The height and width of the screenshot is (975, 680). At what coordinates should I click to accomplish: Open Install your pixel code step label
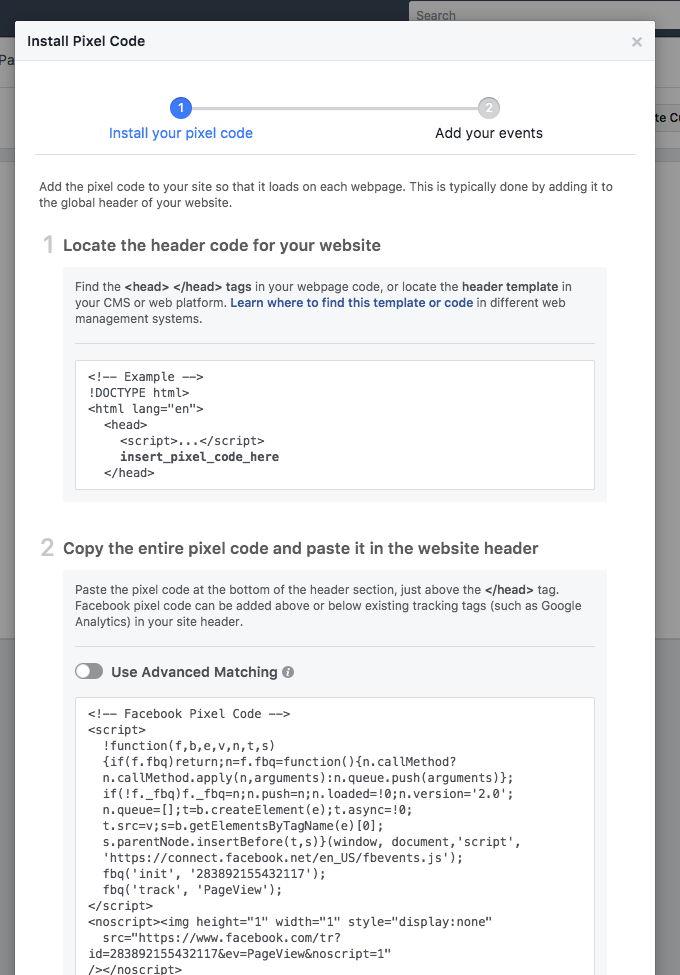(x=181, y=133)
